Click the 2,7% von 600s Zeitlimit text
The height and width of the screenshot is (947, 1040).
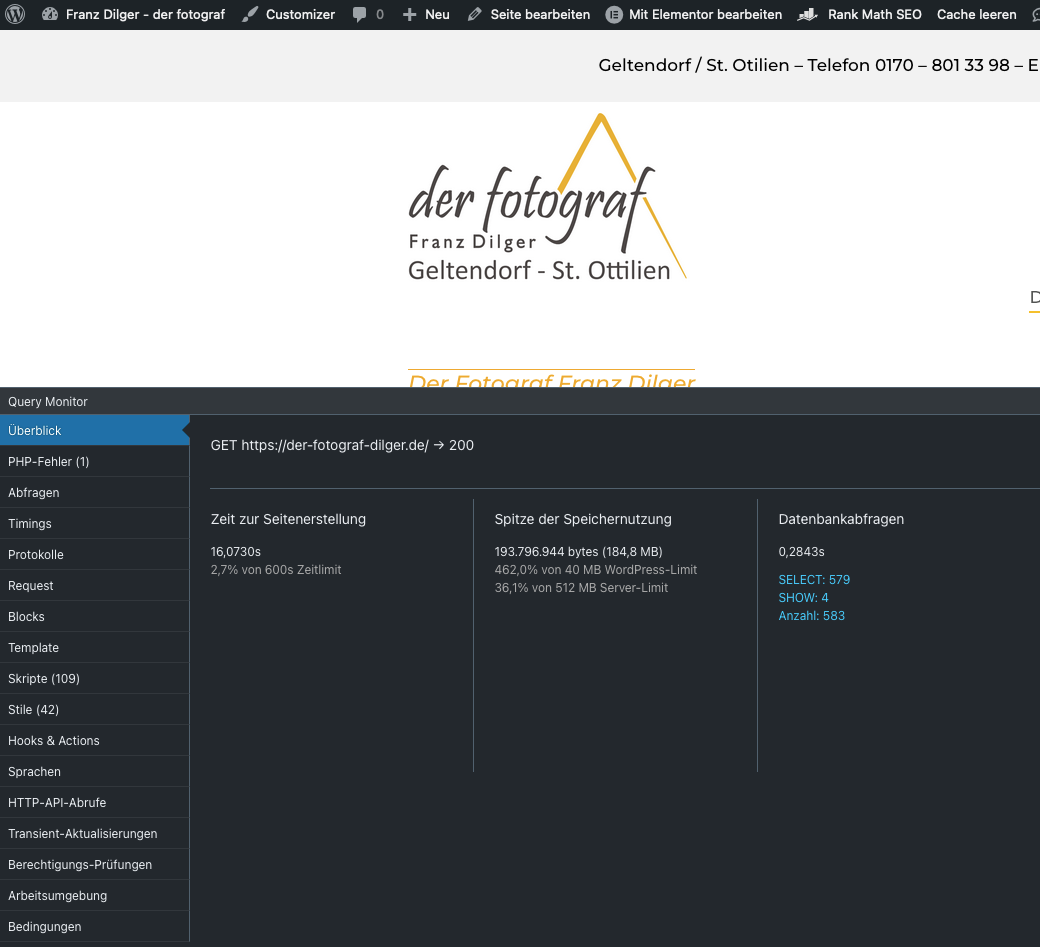click(276, 570)
